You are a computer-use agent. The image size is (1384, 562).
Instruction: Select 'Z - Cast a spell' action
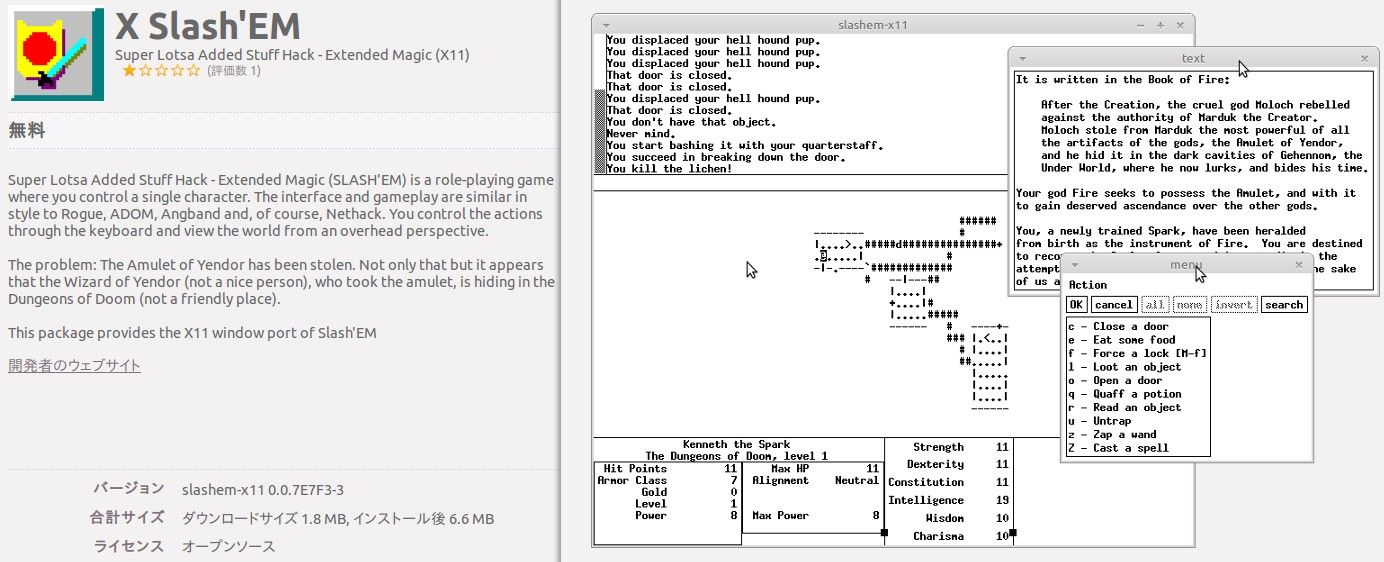pos(1138,448)
